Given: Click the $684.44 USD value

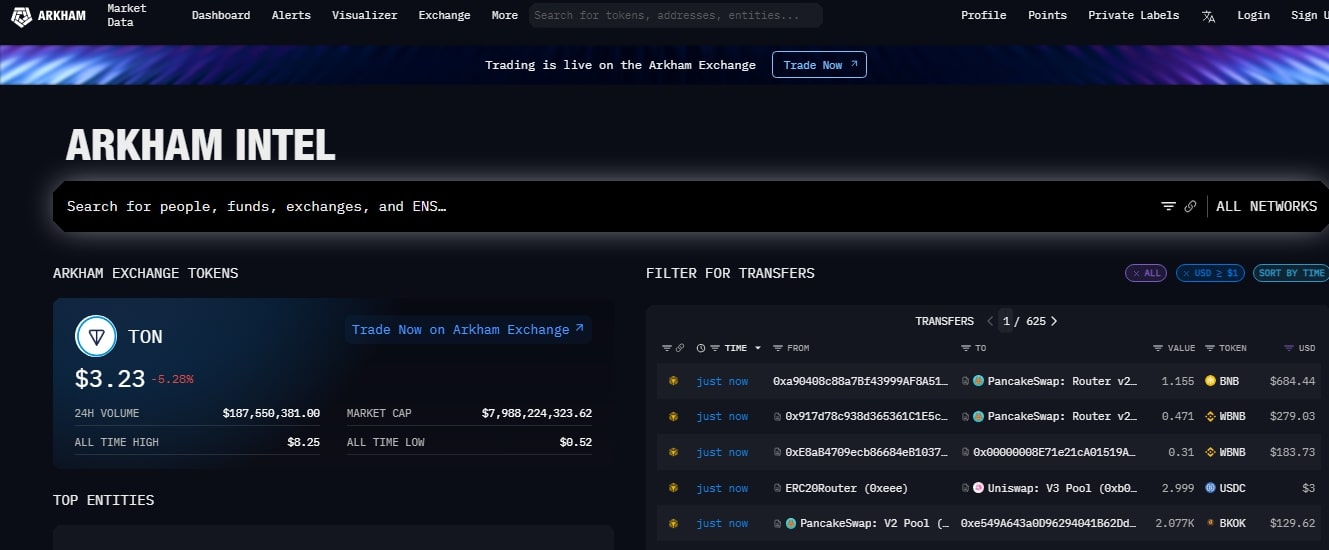Looking at the screenshot, I should 1292,381.
